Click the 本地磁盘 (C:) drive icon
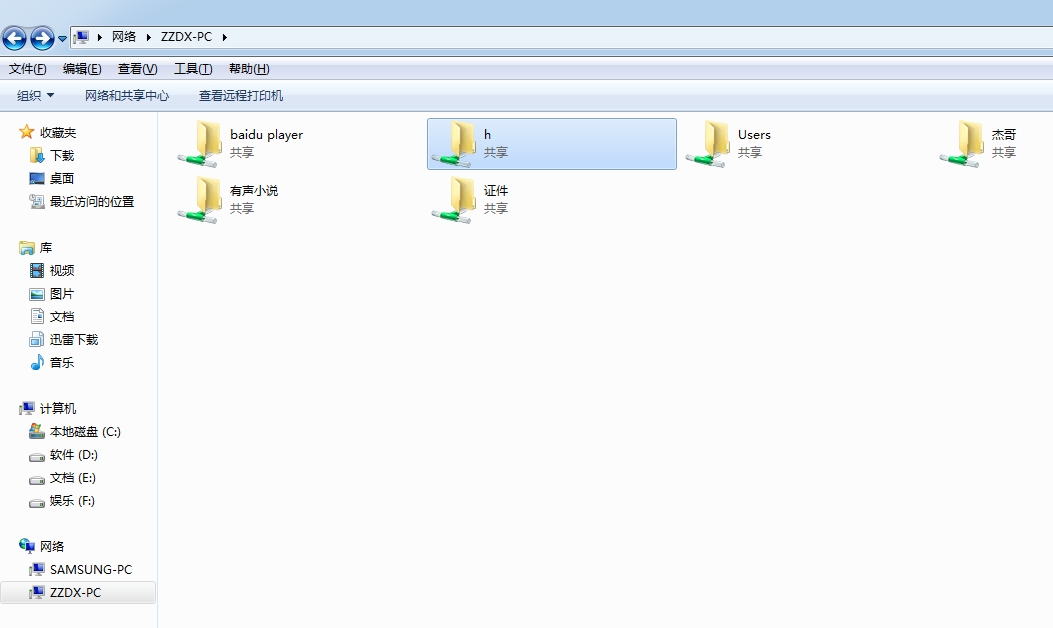Image resolution: width=1053 pixels, height=628 pixels. tap(37, 431)
